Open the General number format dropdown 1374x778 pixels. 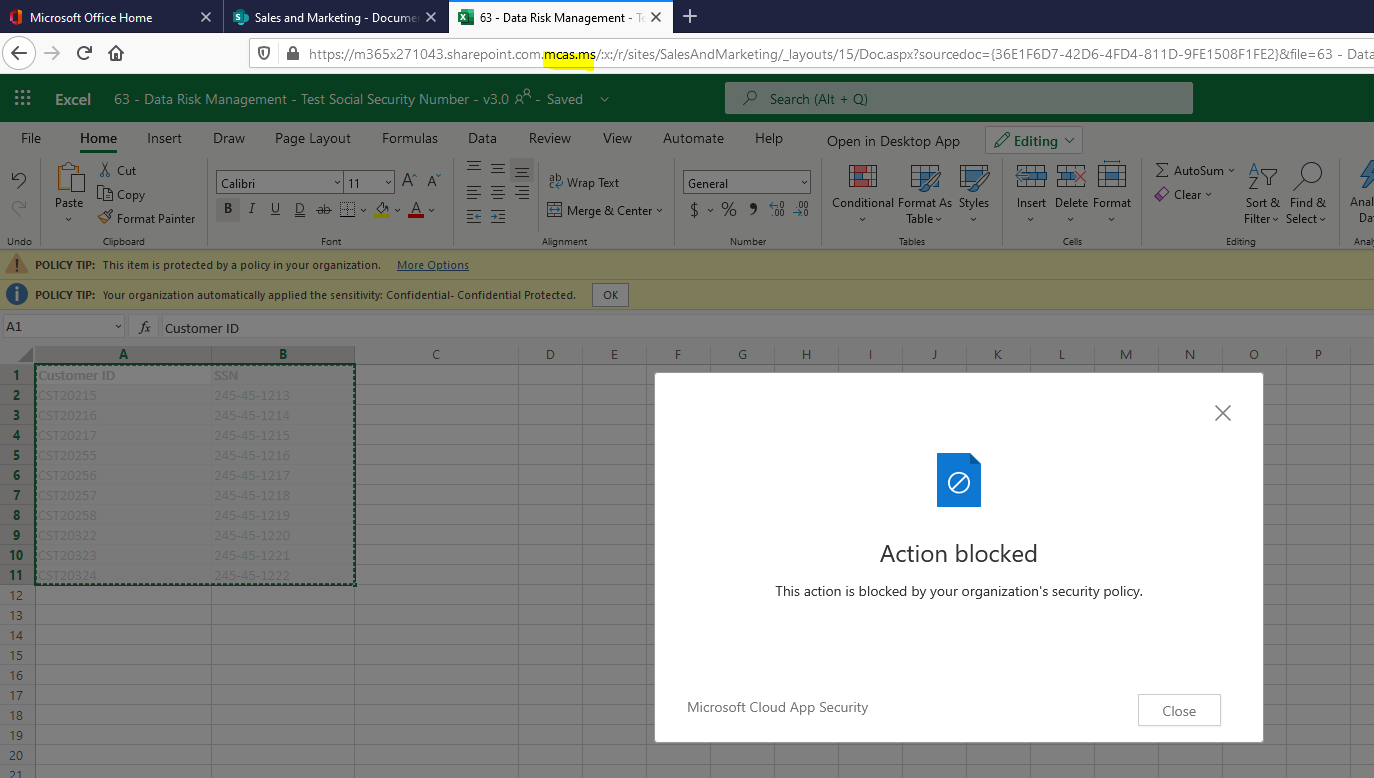805,183
